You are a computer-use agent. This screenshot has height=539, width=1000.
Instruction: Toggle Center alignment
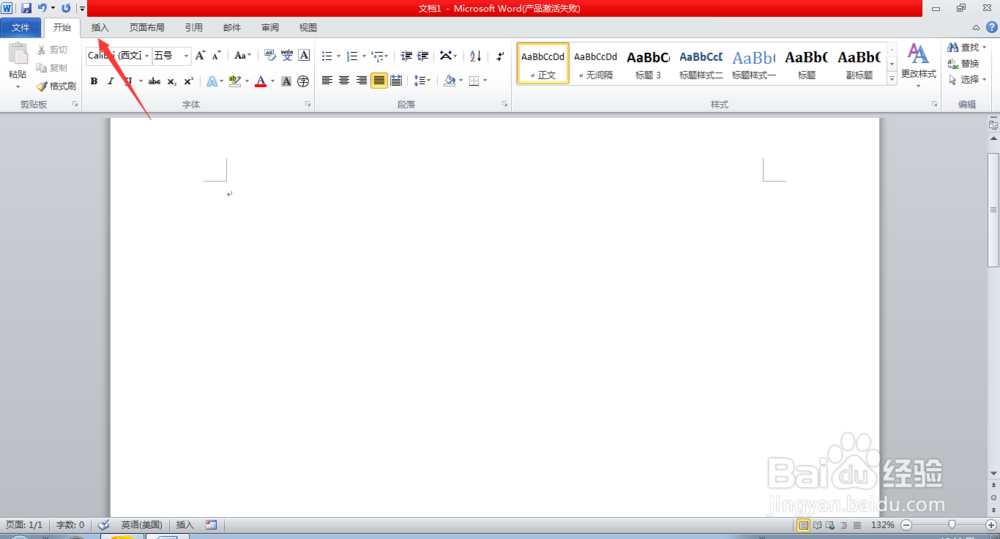pyautogui.click(x=344, y=80)
